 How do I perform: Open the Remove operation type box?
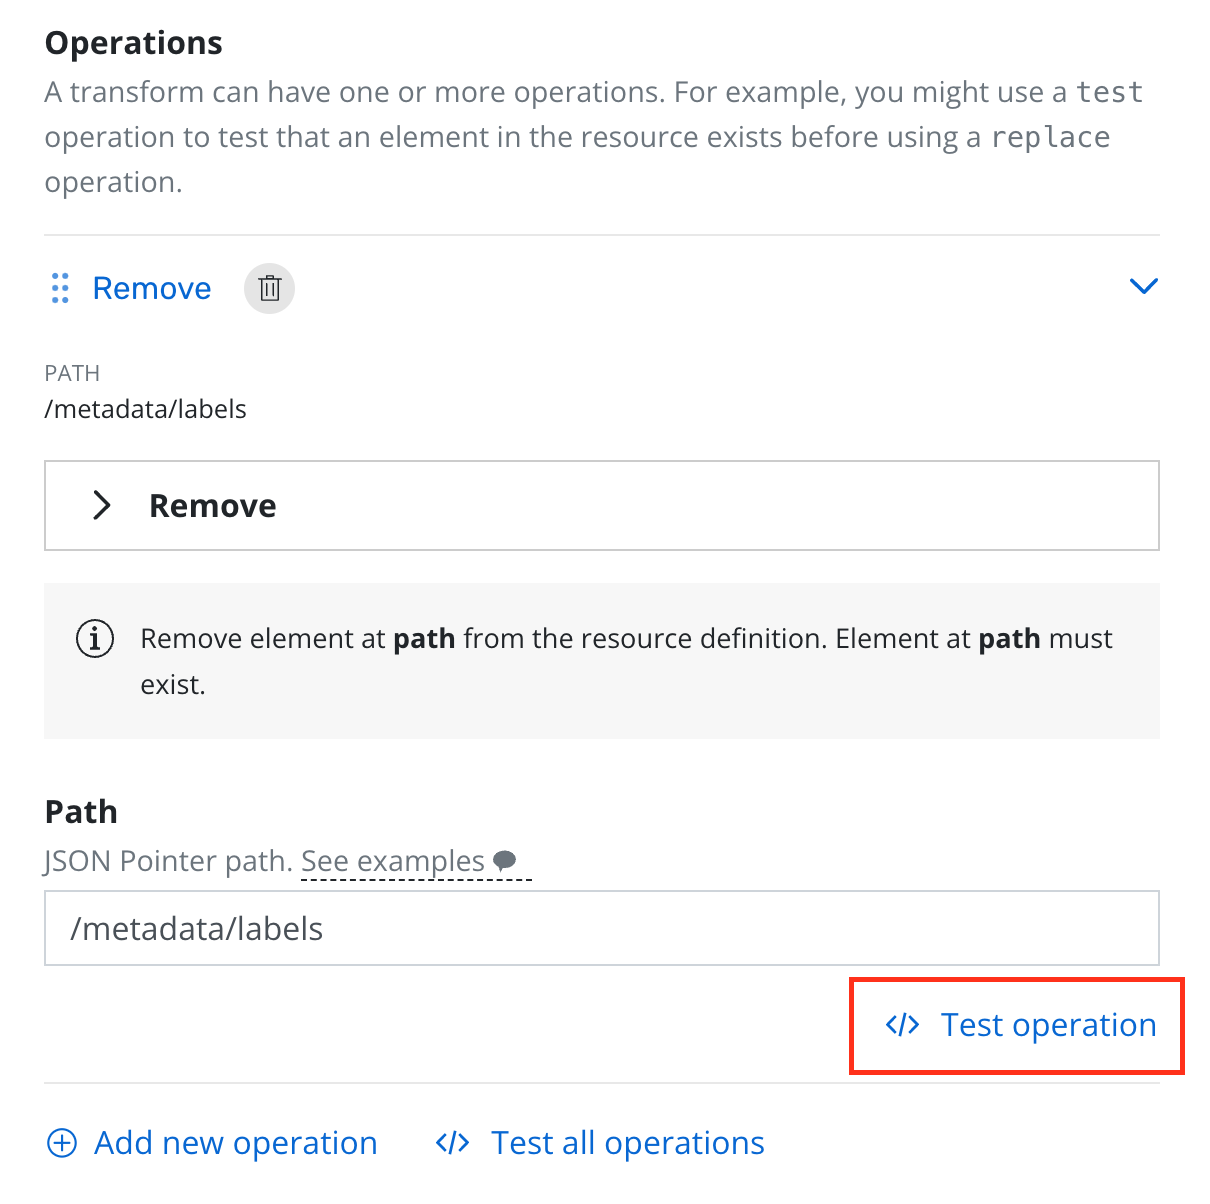601,505
